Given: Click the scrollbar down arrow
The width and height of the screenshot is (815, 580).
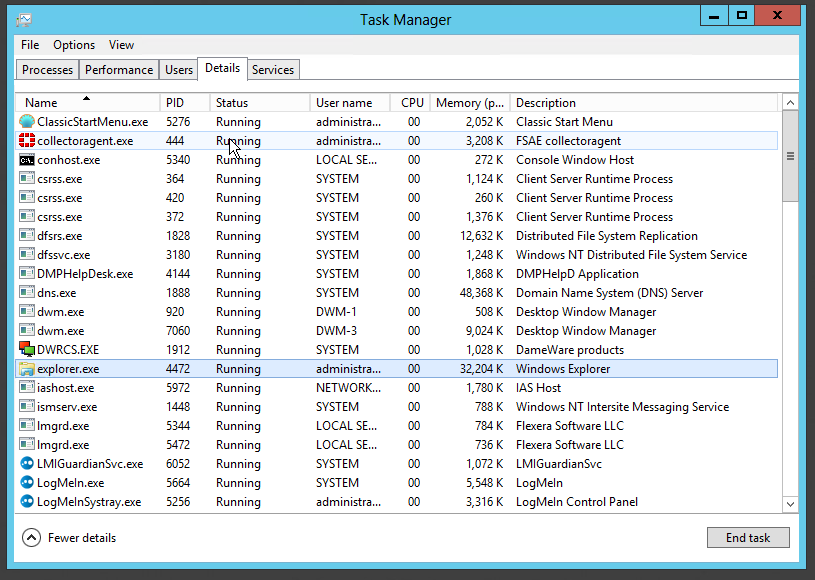Looking at the screenshot, I should click(x=790, y=505).
